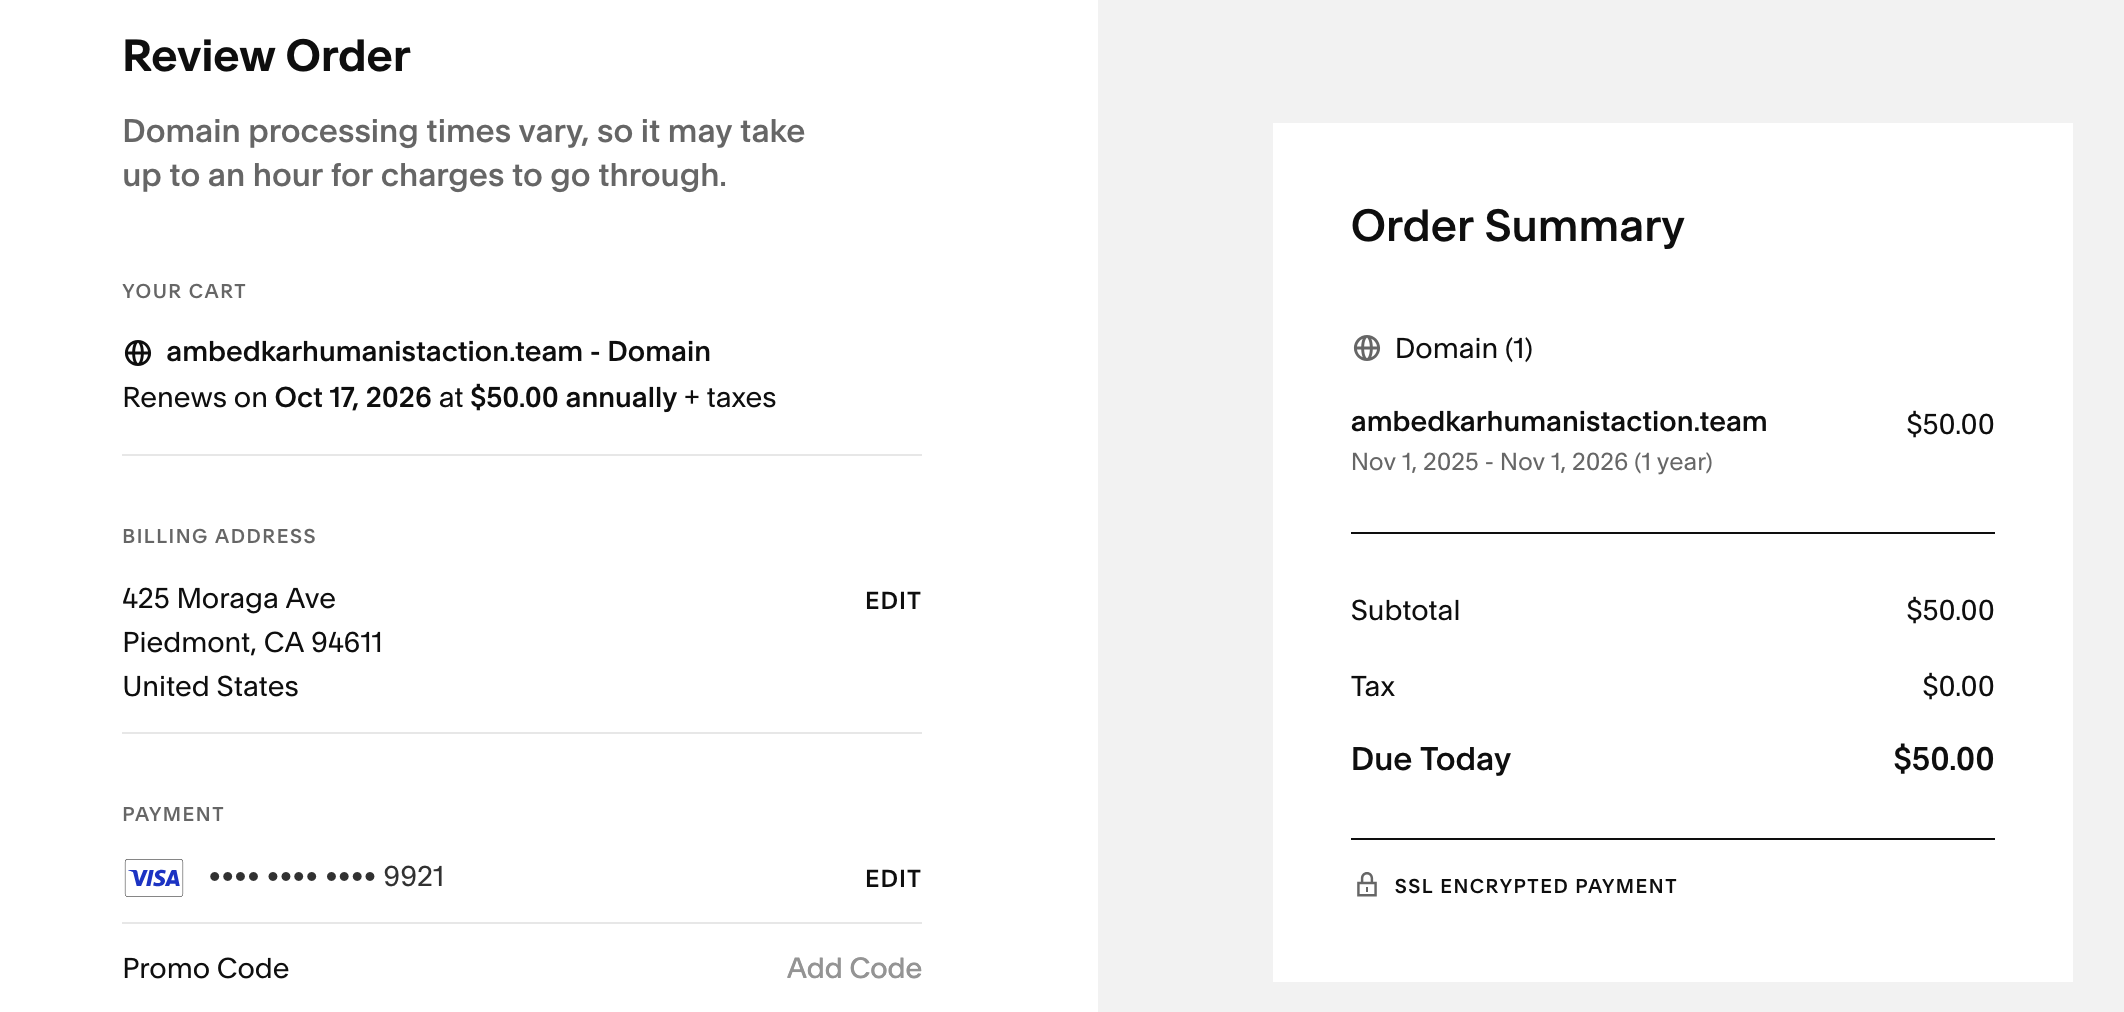Edit the billing address
2124x1012 pixels.
tap(892, 601)
